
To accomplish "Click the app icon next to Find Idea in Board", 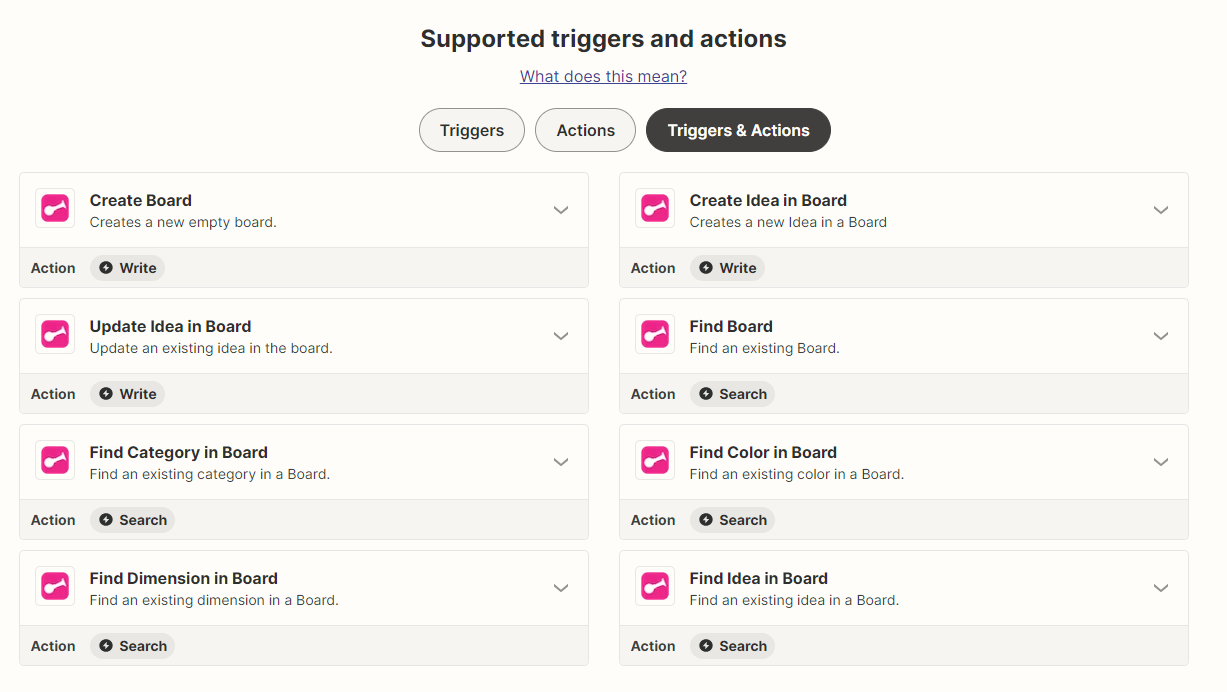I will point(655,587).
